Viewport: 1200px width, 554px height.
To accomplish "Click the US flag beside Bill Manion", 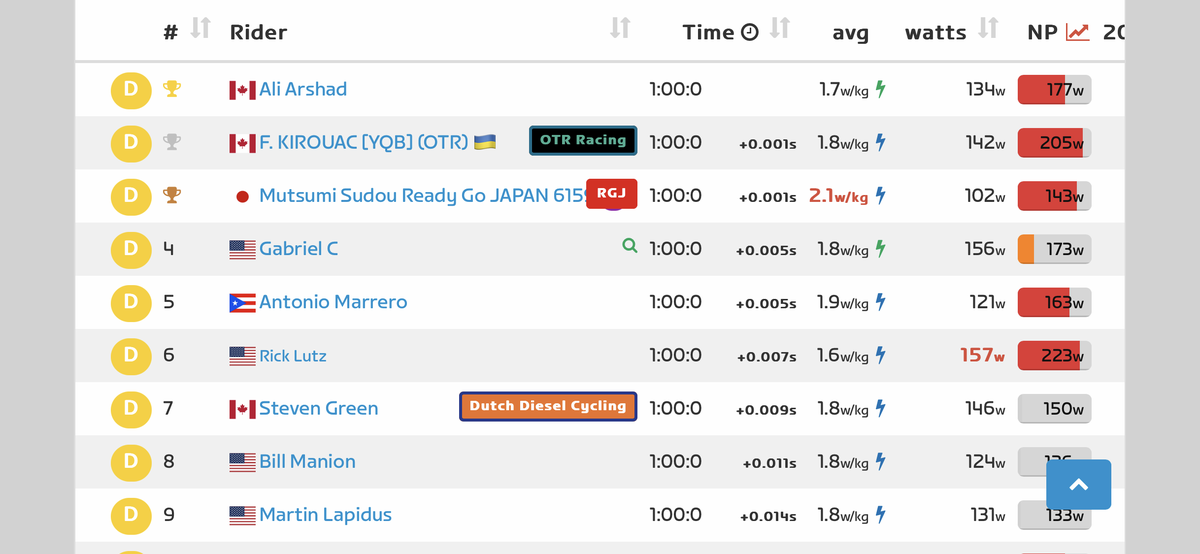I will (242, 462).
